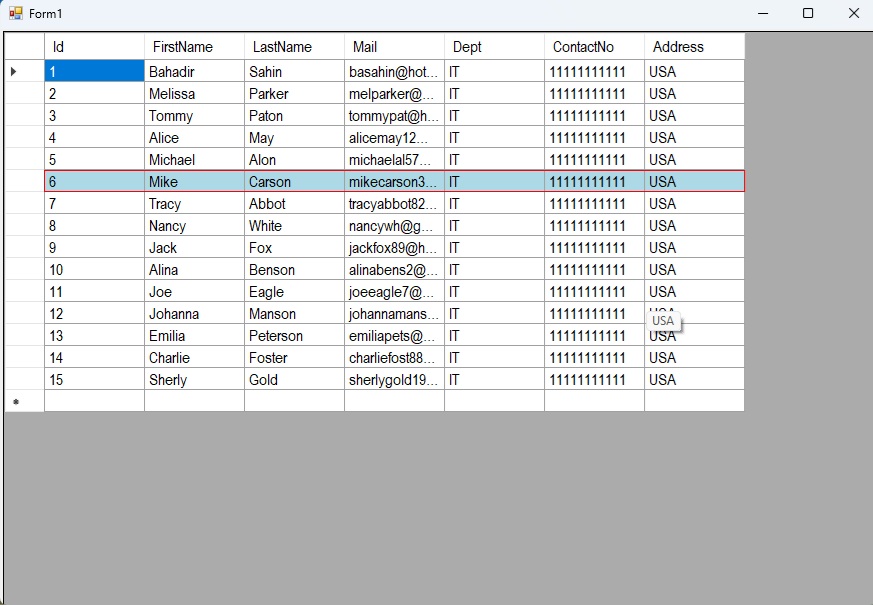Image resolution: width=873 pixels, height=605 pixels.
Task: Click the new row asterisk header
Action: 14,402
